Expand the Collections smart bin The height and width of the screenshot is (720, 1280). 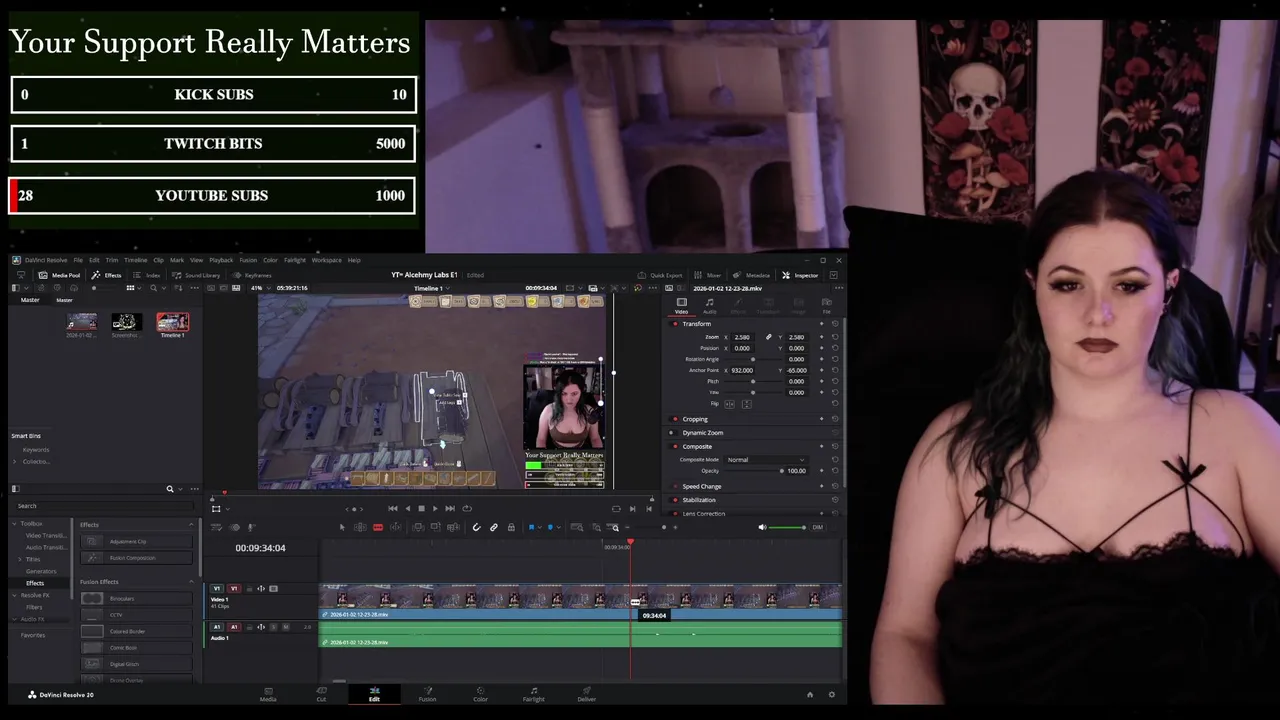pyautogui.click(x=15, y=461)
